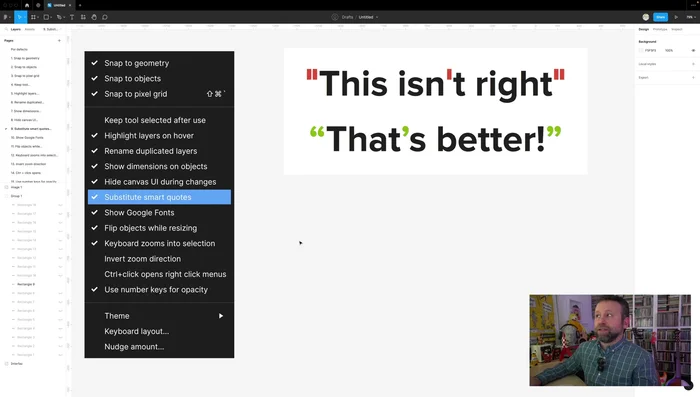Open the community globe icon in tab bar
This screenshot has width=700, height=397.
(38, 5)
